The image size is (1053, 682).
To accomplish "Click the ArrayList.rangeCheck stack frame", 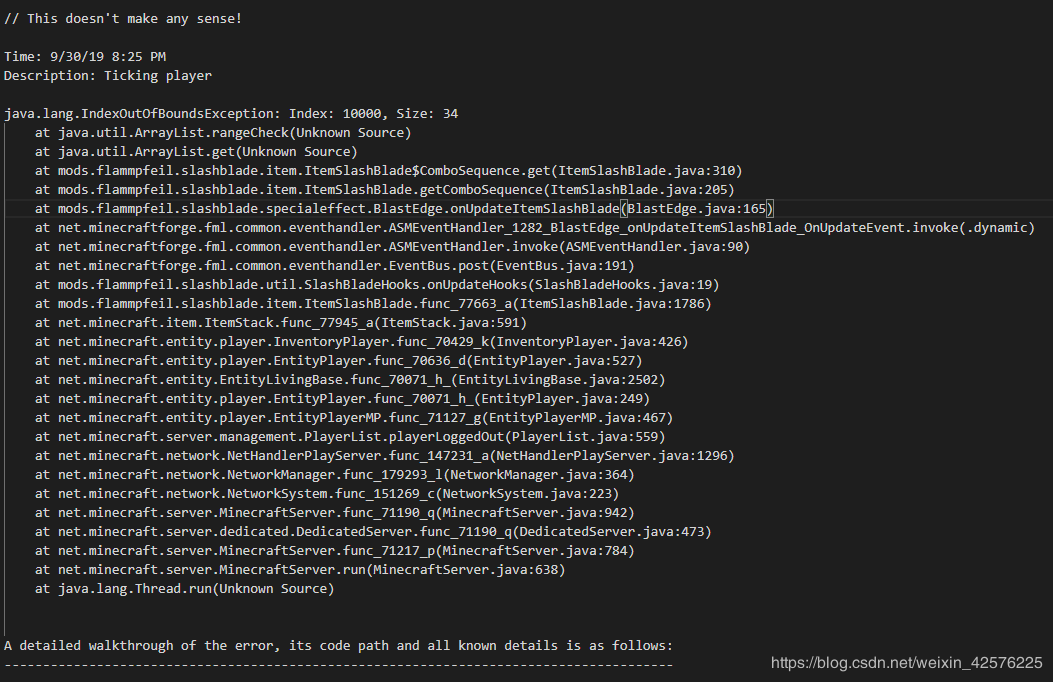I will pos(222,133).
